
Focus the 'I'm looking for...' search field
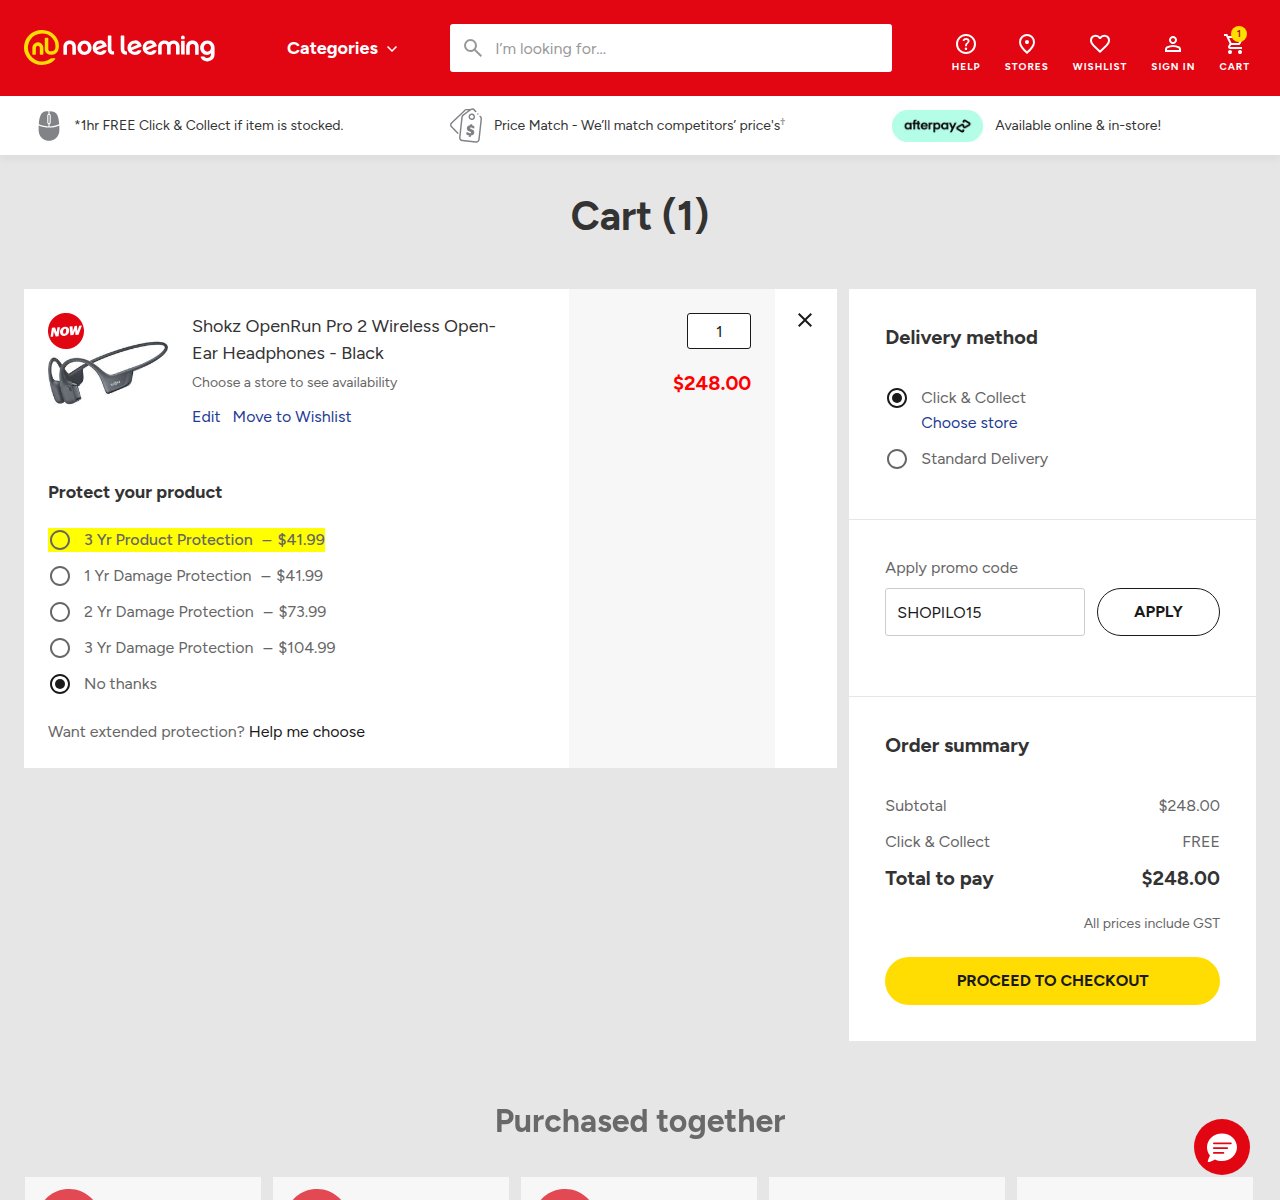pyautogui.click(x=671, y=48)
